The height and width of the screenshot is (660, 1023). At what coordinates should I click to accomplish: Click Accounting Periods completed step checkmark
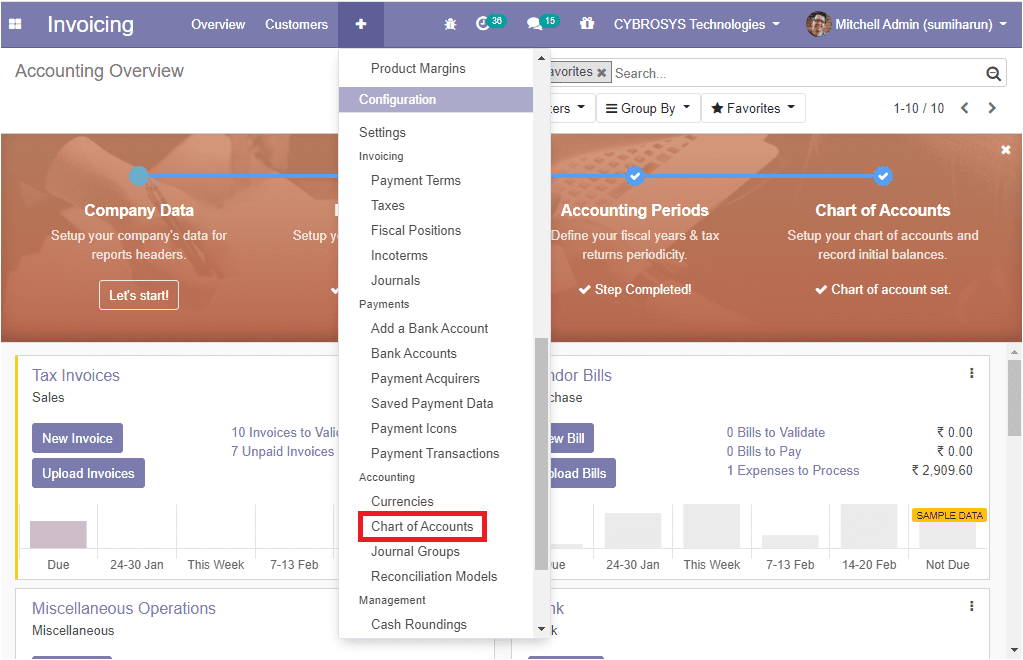click(x=634, y=176)
